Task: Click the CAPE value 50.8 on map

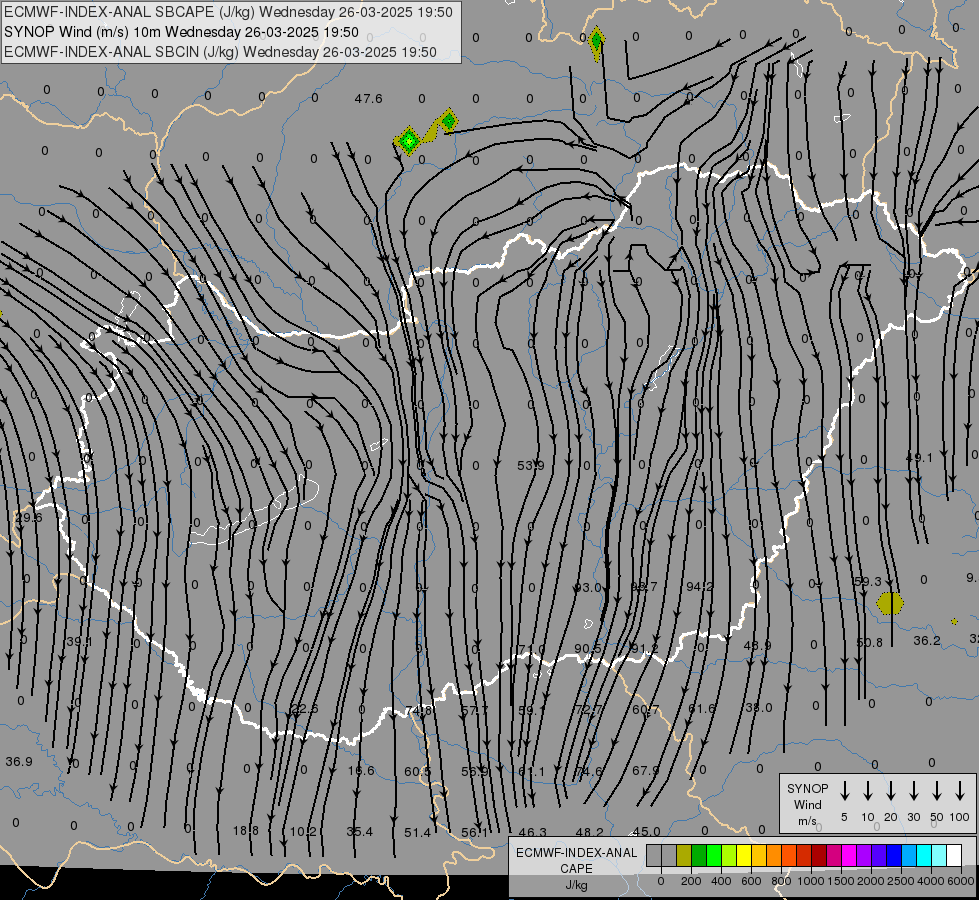Action: 870,642
